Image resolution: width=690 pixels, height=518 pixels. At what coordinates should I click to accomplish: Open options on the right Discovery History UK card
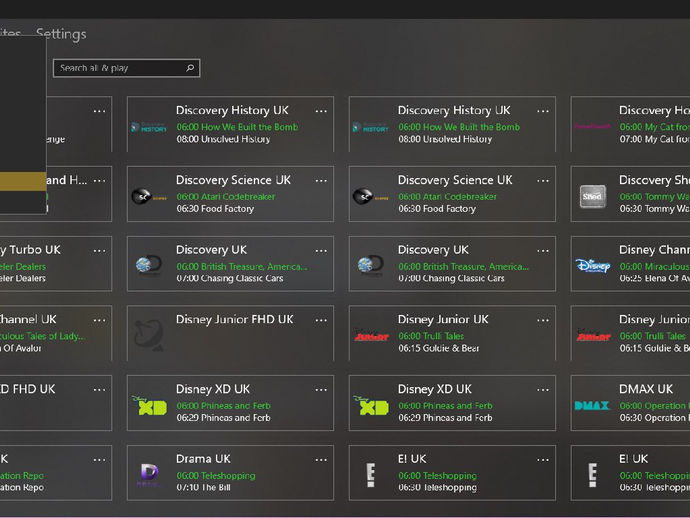tap(543, 111)
